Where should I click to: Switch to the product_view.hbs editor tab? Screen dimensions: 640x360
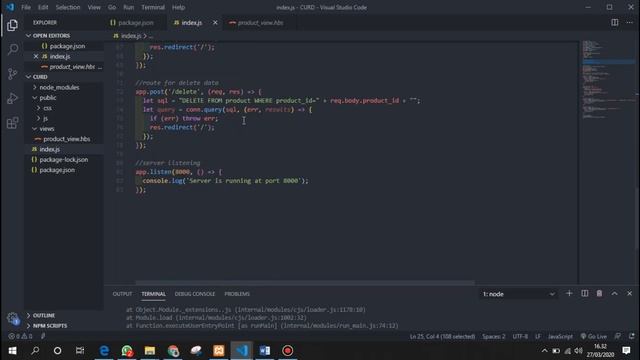260,23
